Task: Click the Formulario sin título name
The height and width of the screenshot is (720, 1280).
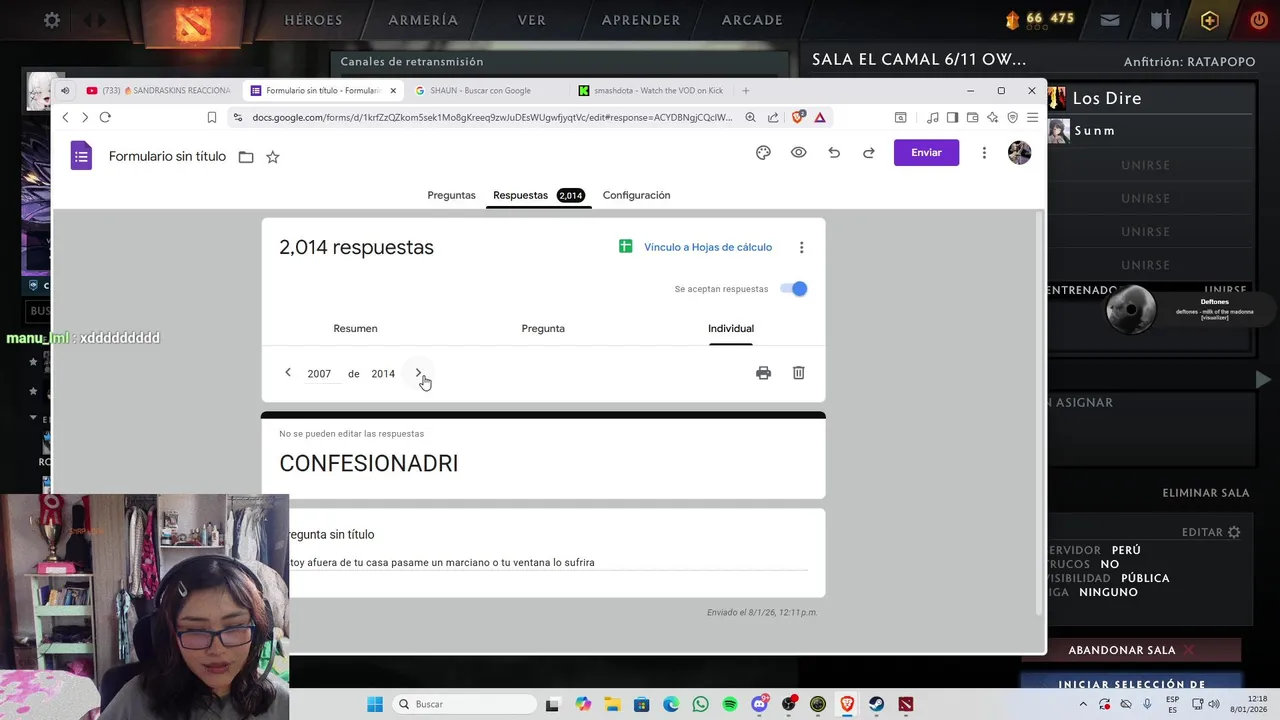Action: [167, 157]
